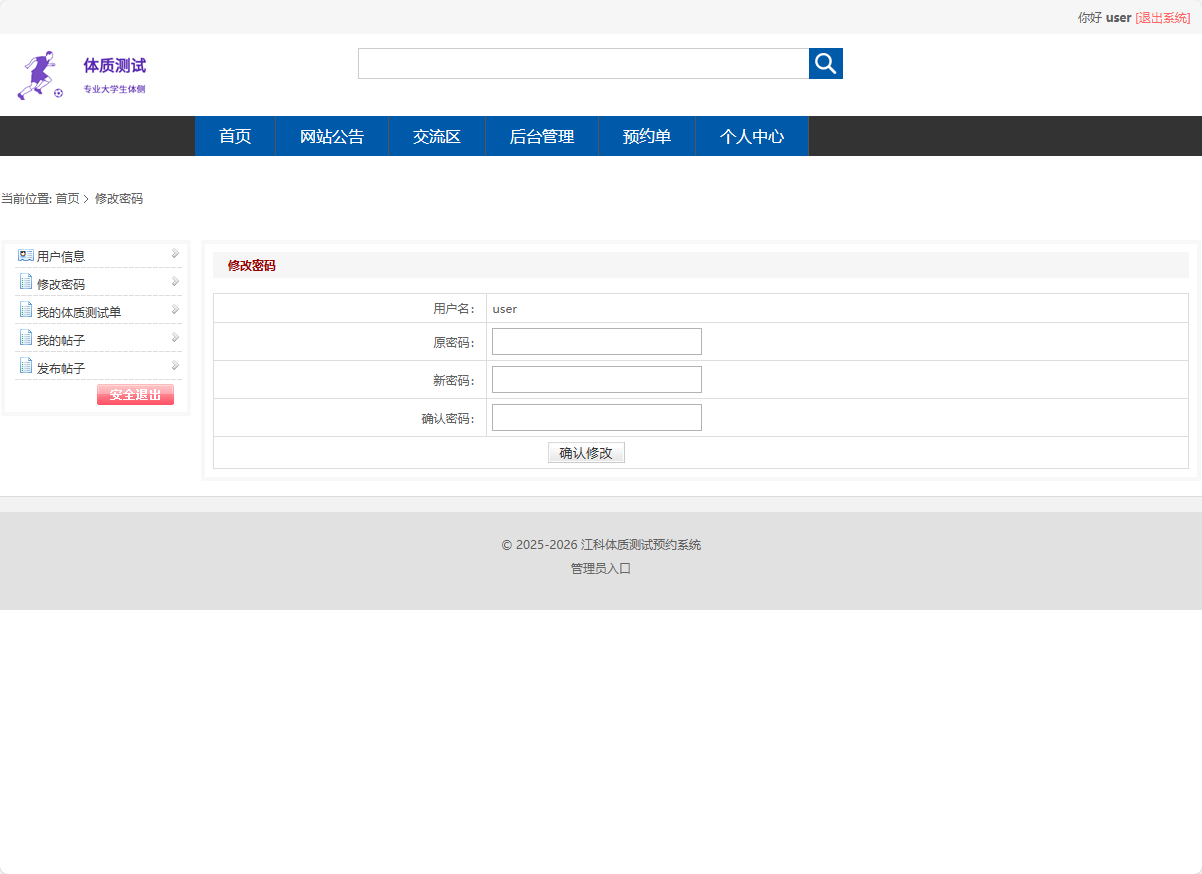Select 个人中心 from the navigation bar

point(751,136)
